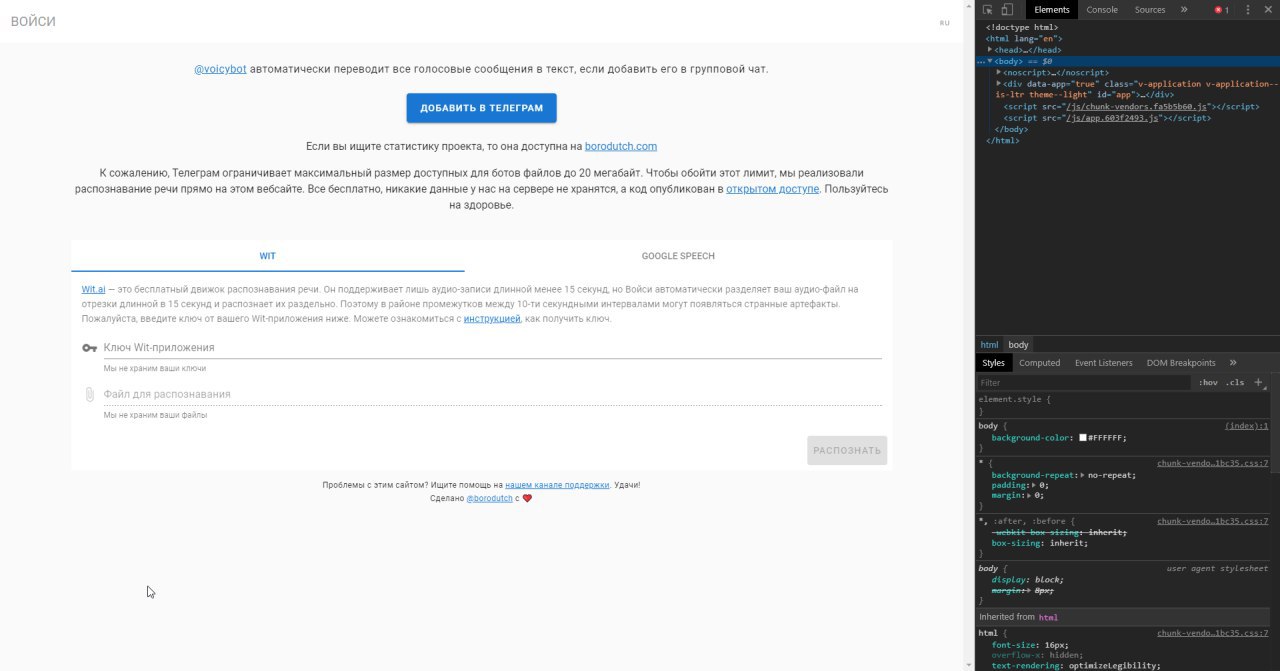This screenshot has width=1280, height=671.
Task: Click the closing </body> tag line
Action: point(1011,130)
